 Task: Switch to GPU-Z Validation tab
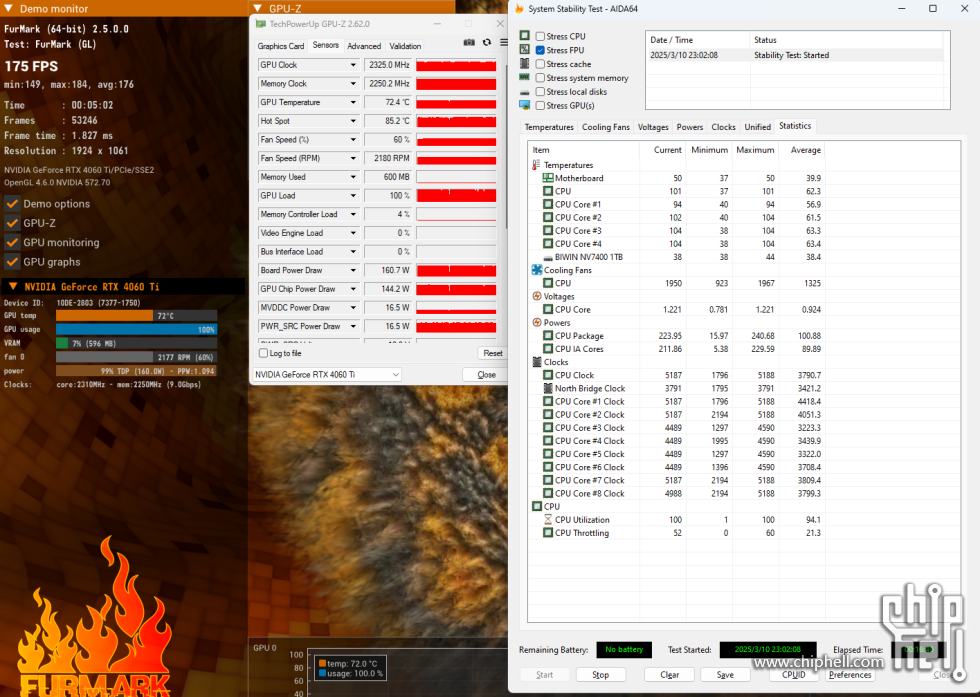click(x=405, y=46)
